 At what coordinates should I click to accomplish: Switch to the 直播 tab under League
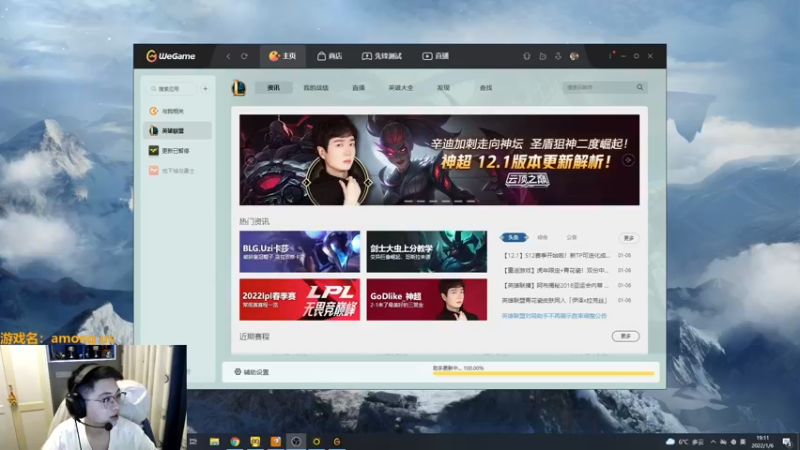coord(359,88)
